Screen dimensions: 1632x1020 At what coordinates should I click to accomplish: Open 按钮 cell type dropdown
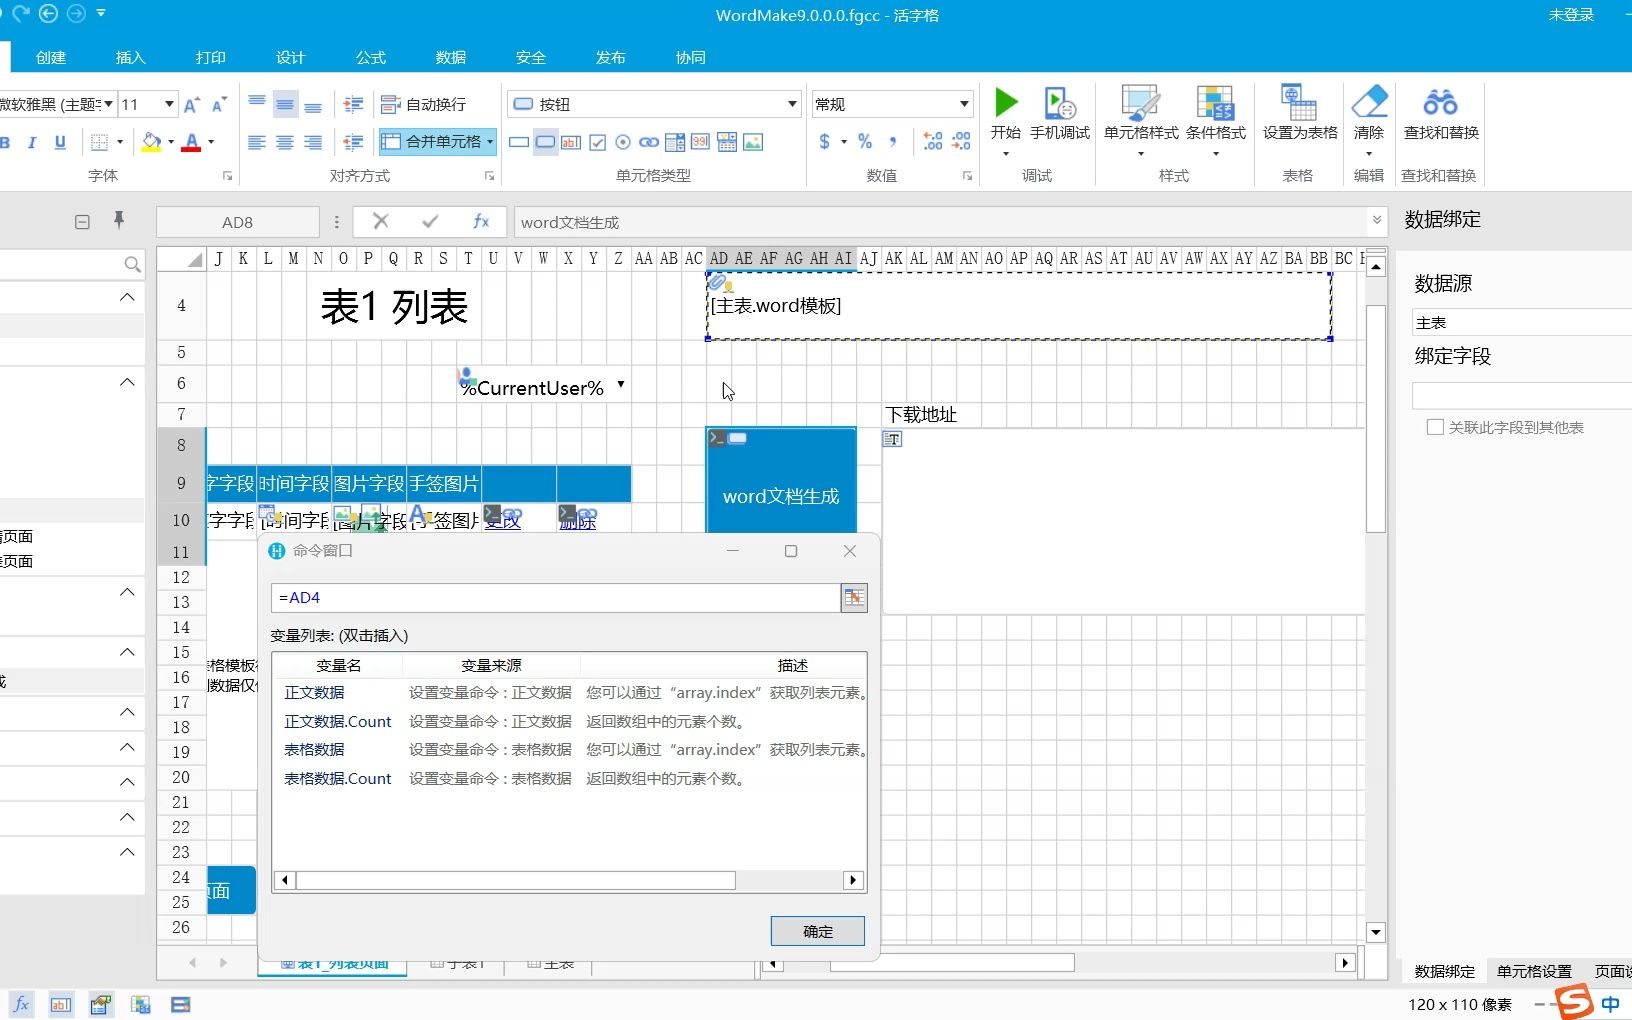792,104
